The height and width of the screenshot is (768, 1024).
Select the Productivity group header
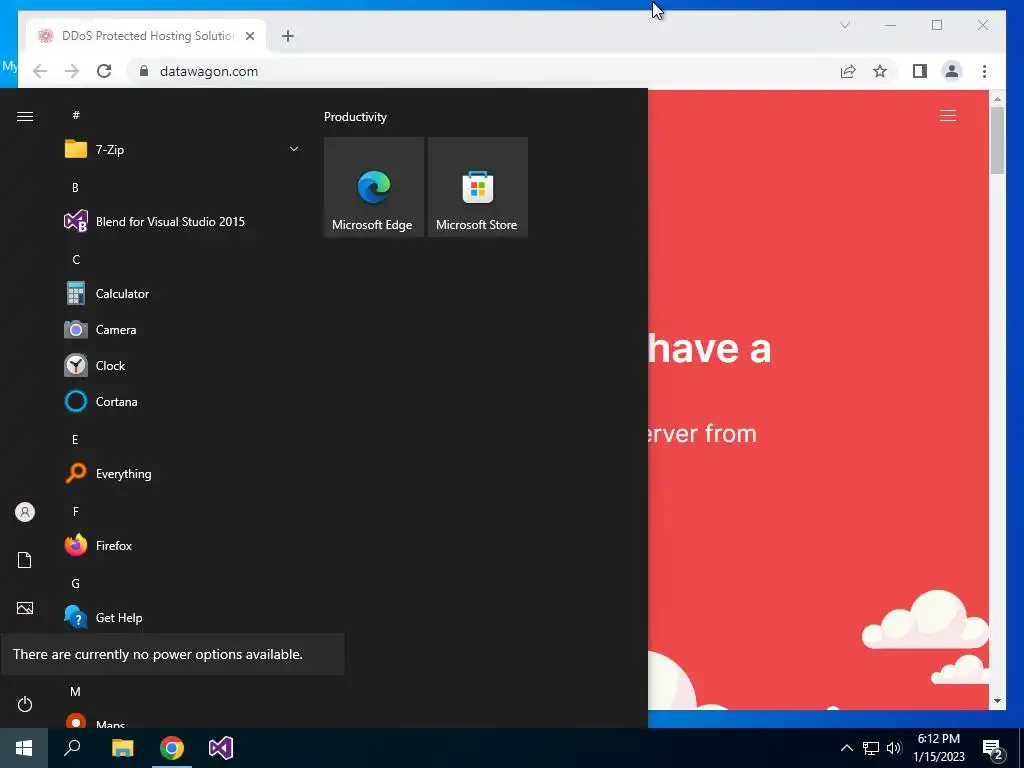(x=355, y=117)
